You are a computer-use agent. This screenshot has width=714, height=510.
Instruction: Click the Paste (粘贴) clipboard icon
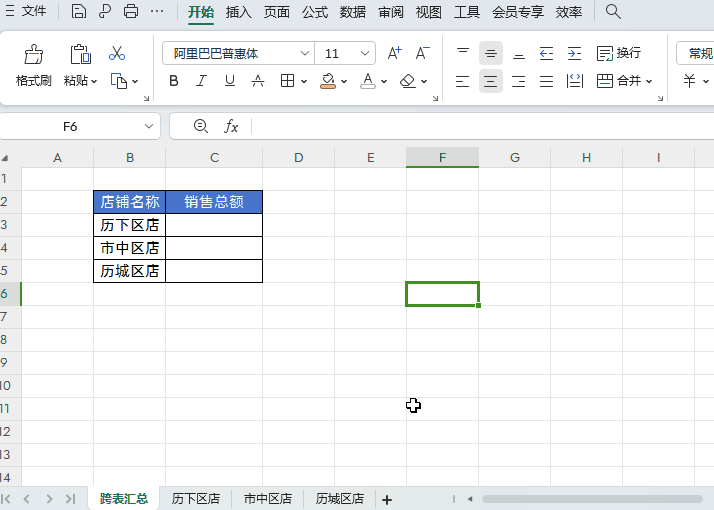[x=81, y=55]
